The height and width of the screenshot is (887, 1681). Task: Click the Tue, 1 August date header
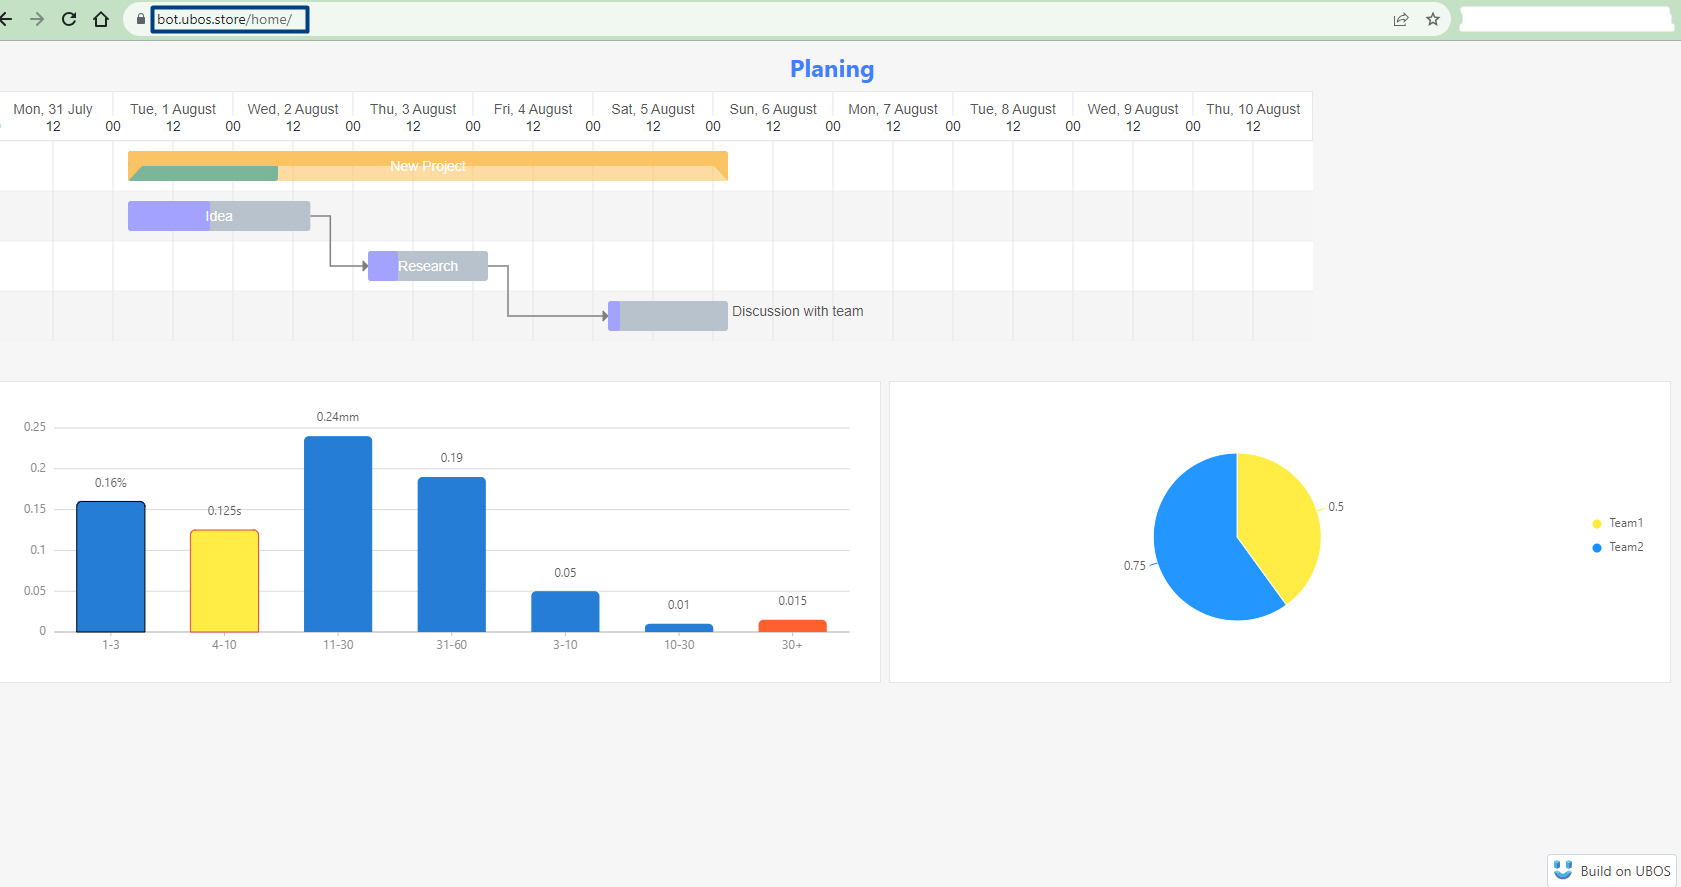[x=173, y=109]
